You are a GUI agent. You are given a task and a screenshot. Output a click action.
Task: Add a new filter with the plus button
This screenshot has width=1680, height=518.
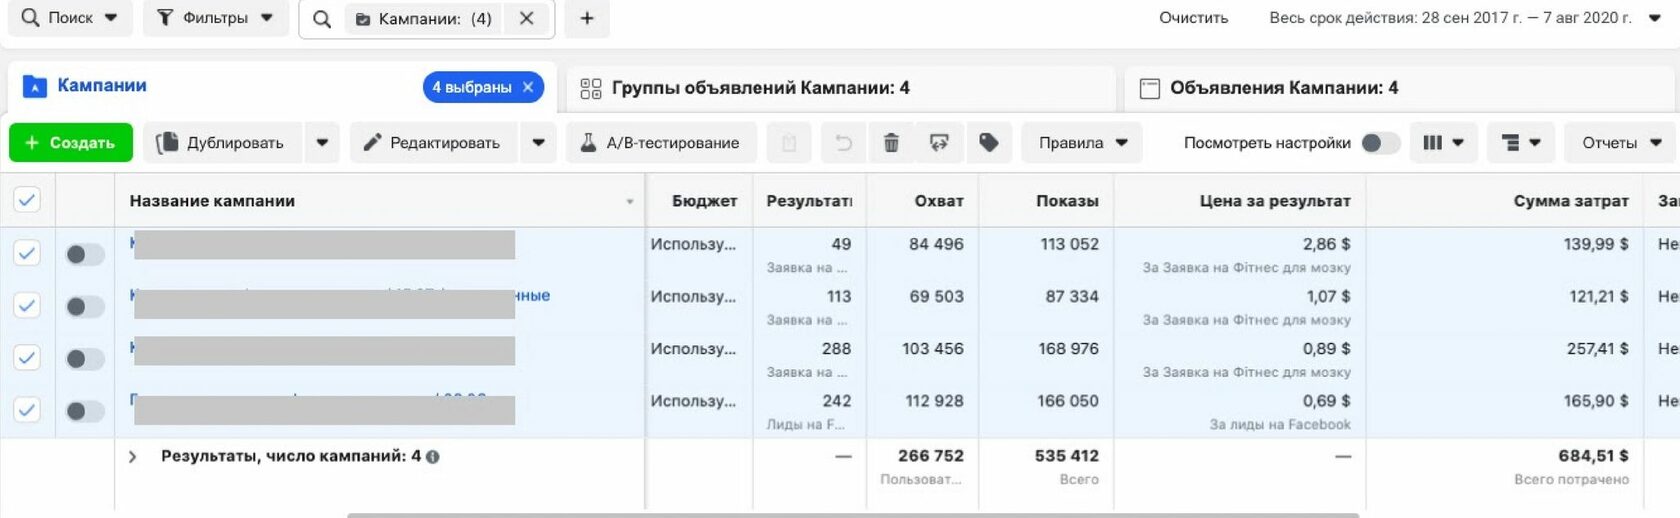pyautogui.click(x=587, y=18)
